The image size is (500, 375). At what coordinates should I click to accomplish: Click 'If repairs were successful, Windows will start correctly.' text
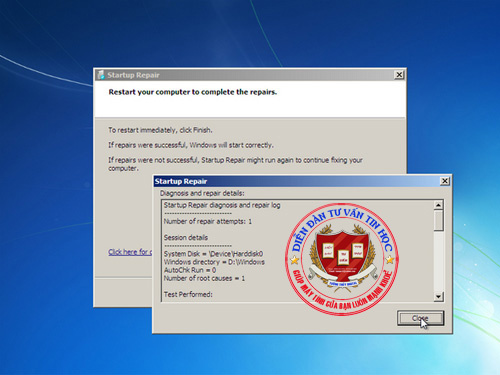tap(191, 145)
